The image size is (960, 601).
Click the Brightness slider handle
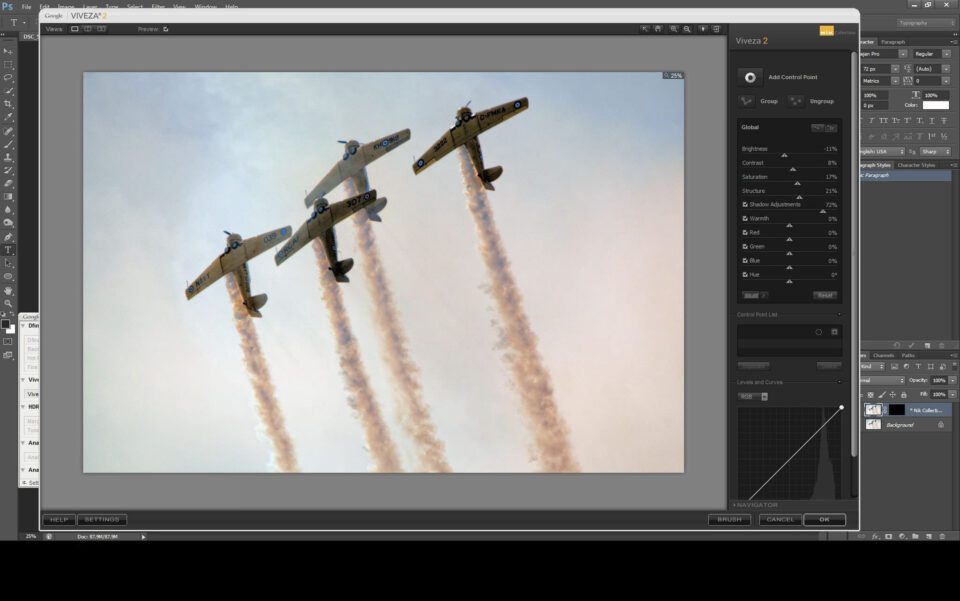point(784,155)
